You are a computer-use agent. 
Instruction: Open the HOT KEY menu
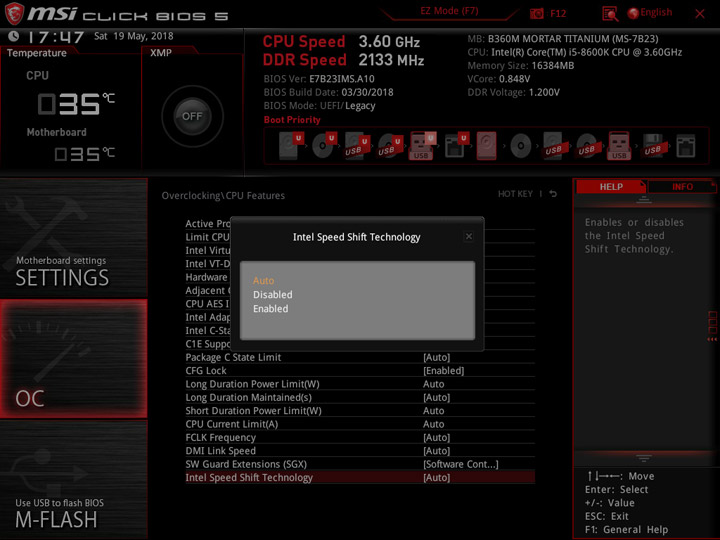tap(515, 194)
